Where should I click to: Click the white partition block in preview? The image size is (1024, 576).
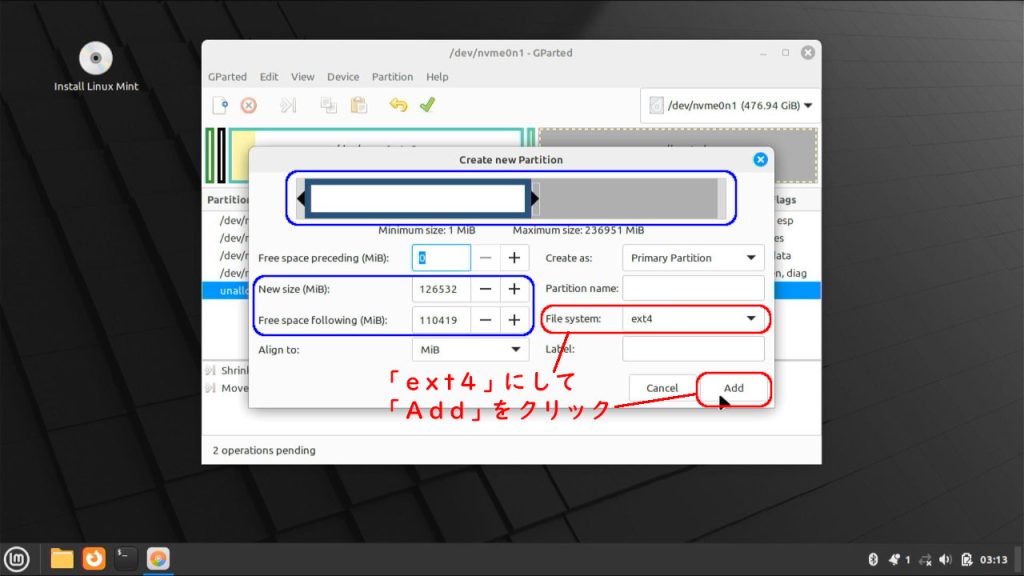[x=418, y=199]
